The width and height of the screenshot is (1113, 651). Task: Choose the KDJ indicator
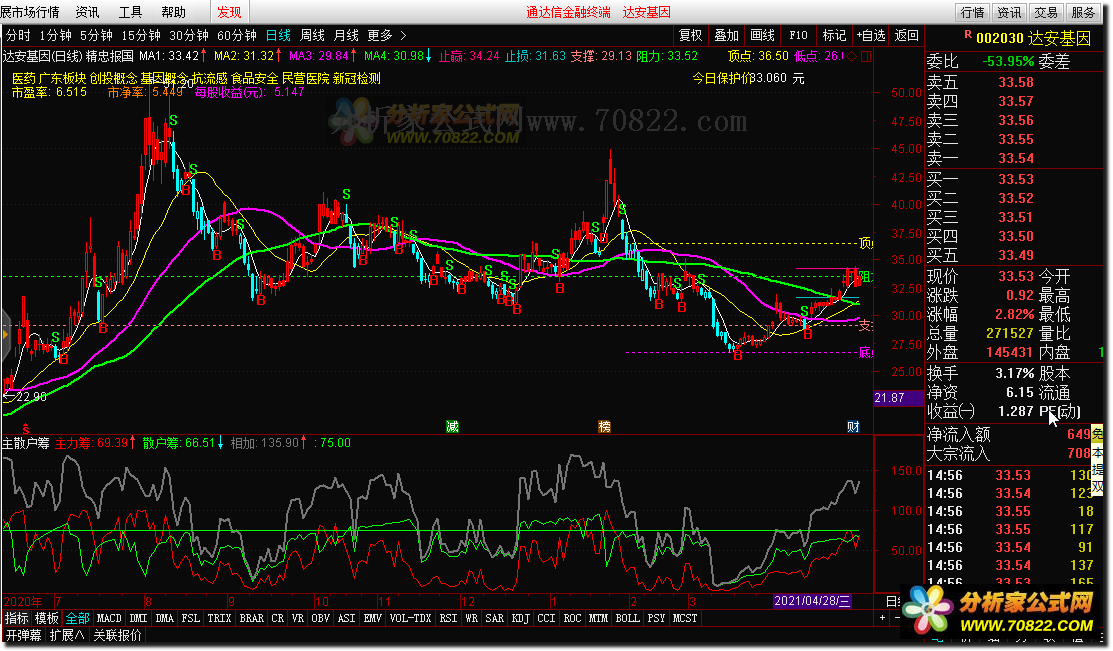point(520,618)
